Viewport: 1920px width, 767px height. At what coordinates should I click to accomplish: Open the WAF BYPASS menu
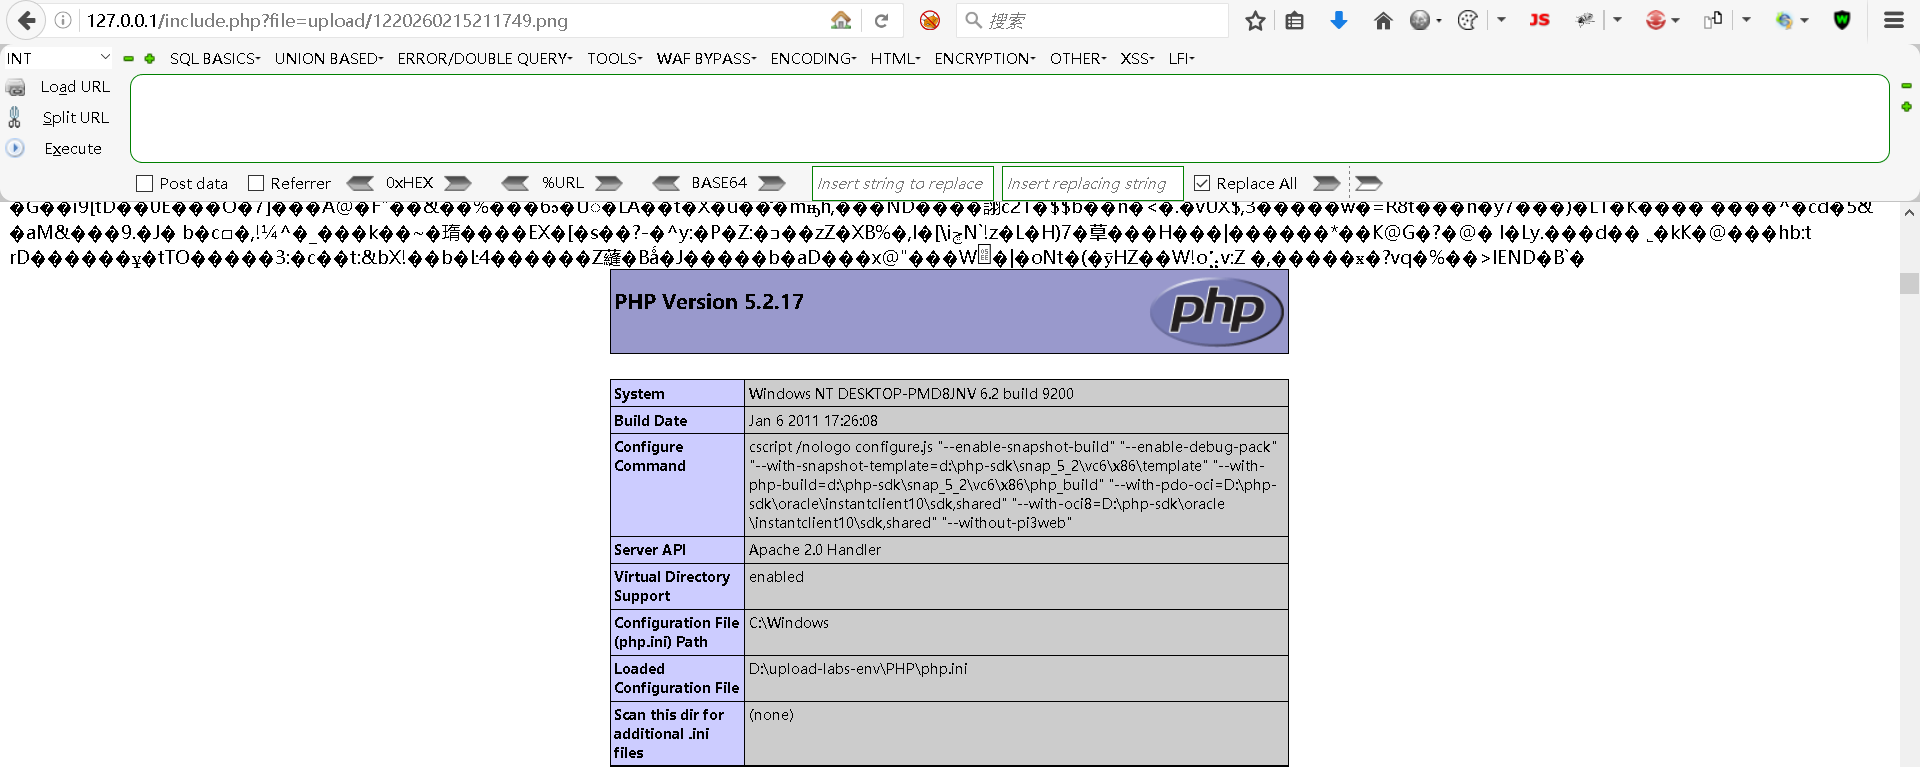click(707, 59)
